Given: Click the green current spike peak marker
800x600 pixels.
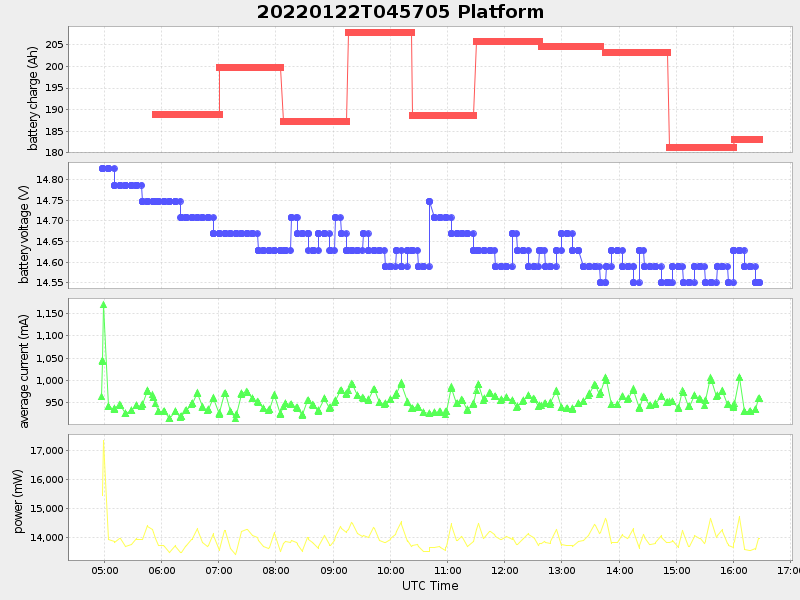Looking at the screenshot, I should 103,305.
